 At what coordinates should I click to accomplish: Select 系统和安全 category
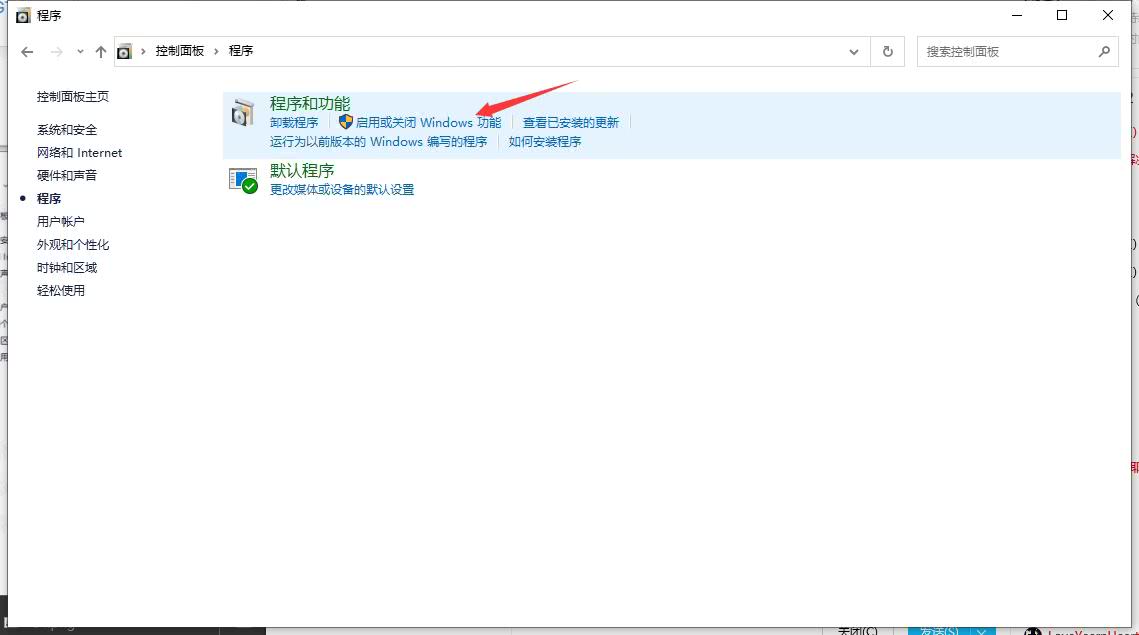pyautogui.click(x=67, y=130)
